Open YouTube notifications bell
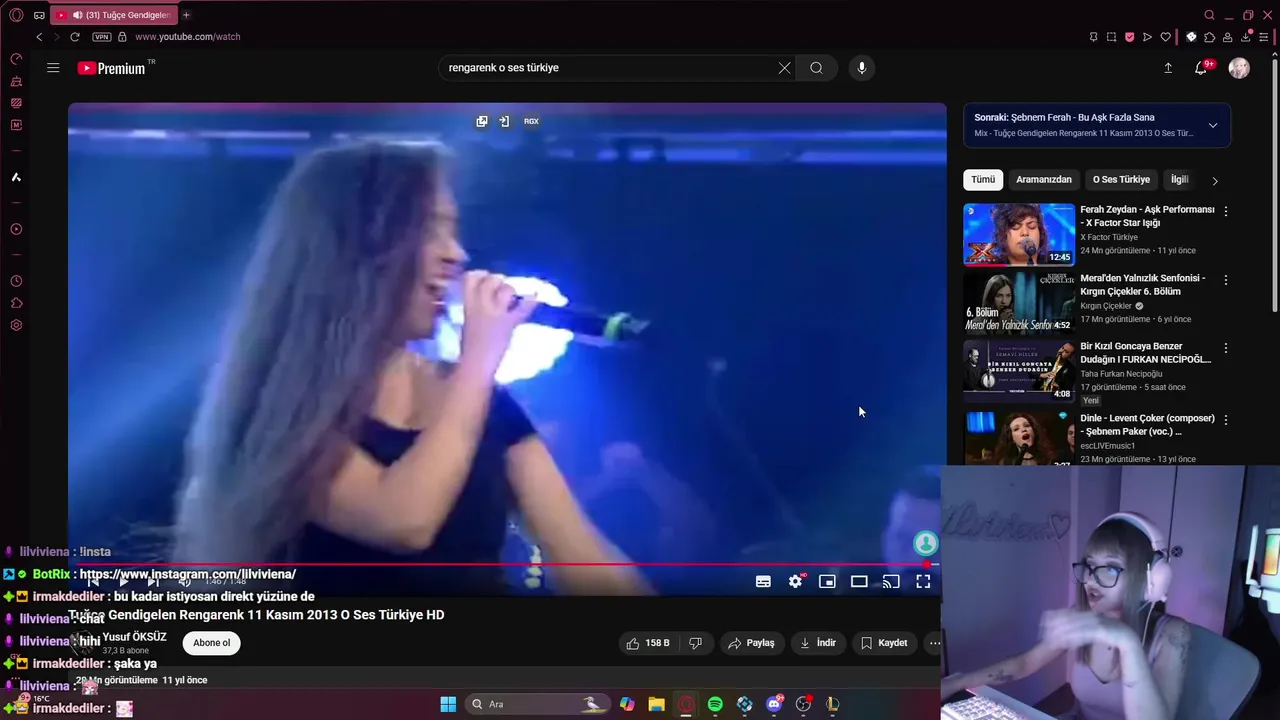This screenshot has width=1280, height=720. click(1201, 68)
